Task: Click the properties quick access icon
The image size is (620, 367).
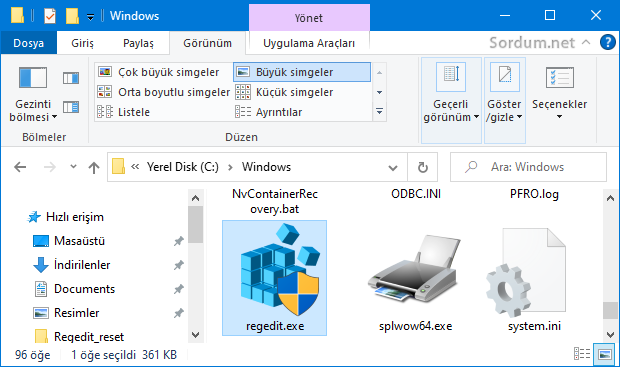Action: [50, 16]
